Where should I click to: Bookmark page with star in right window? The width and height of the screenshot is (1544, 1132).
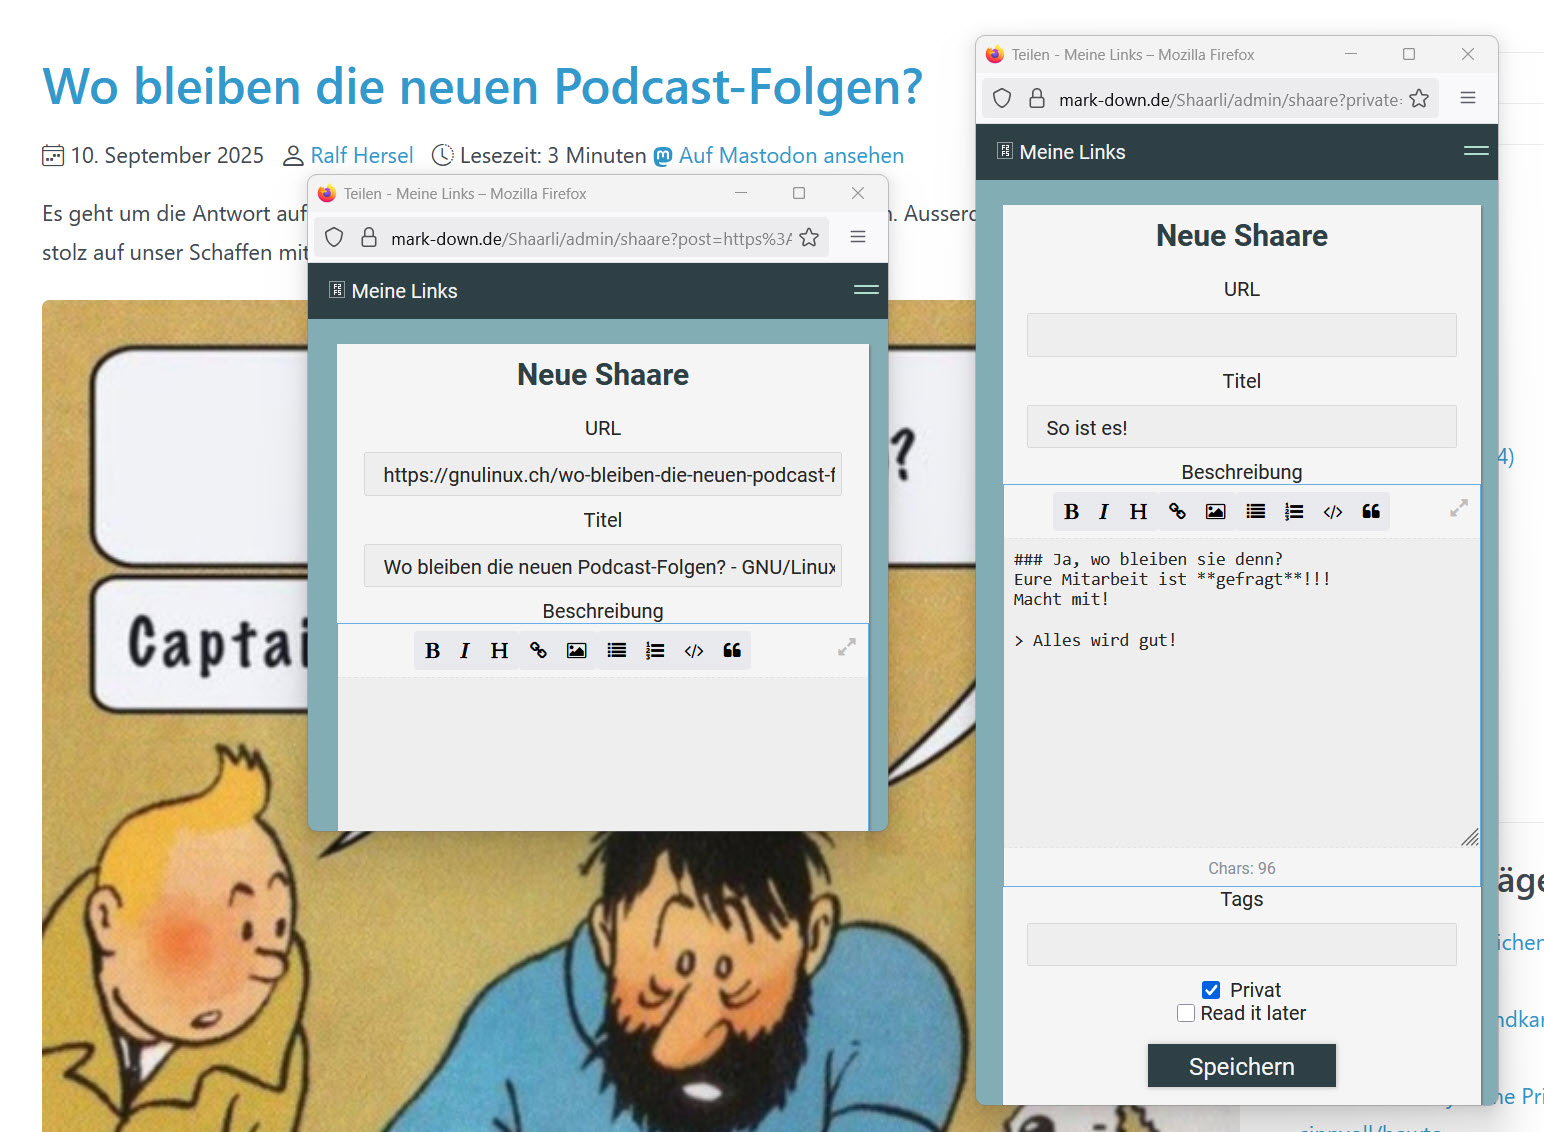pos(1419,98)
